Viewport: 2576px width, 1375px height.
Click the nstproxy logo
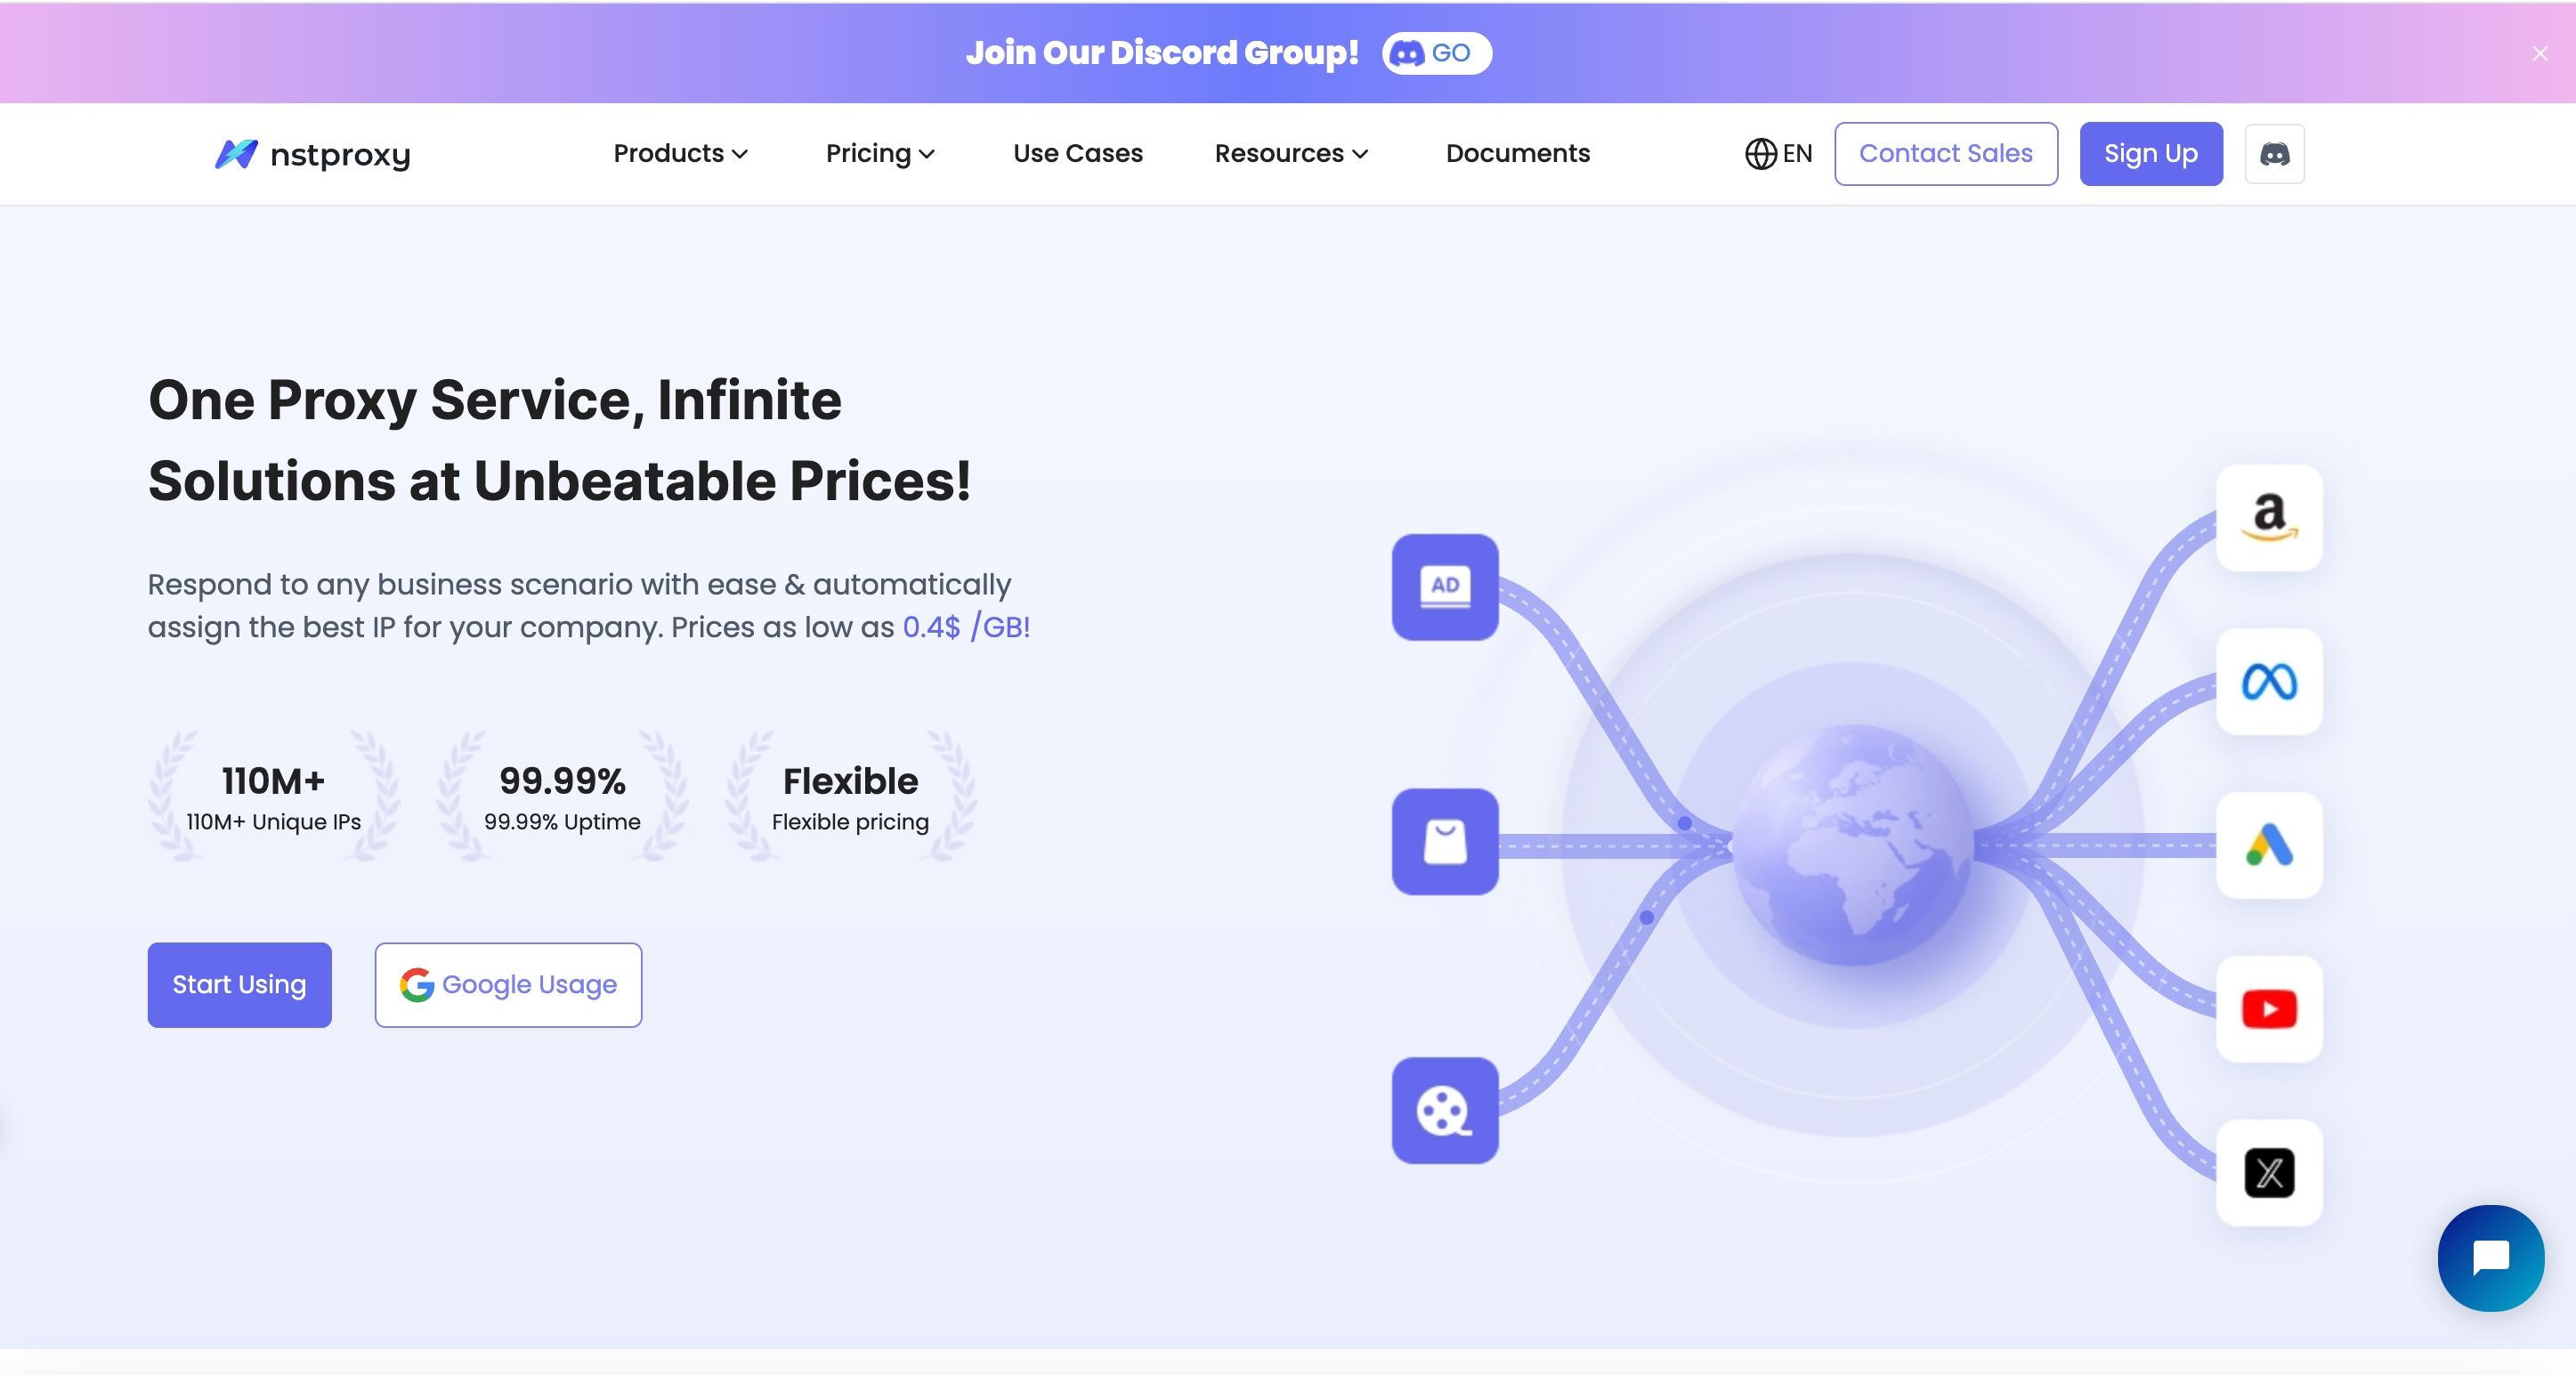pyautogui.click(x=313, y=154)
